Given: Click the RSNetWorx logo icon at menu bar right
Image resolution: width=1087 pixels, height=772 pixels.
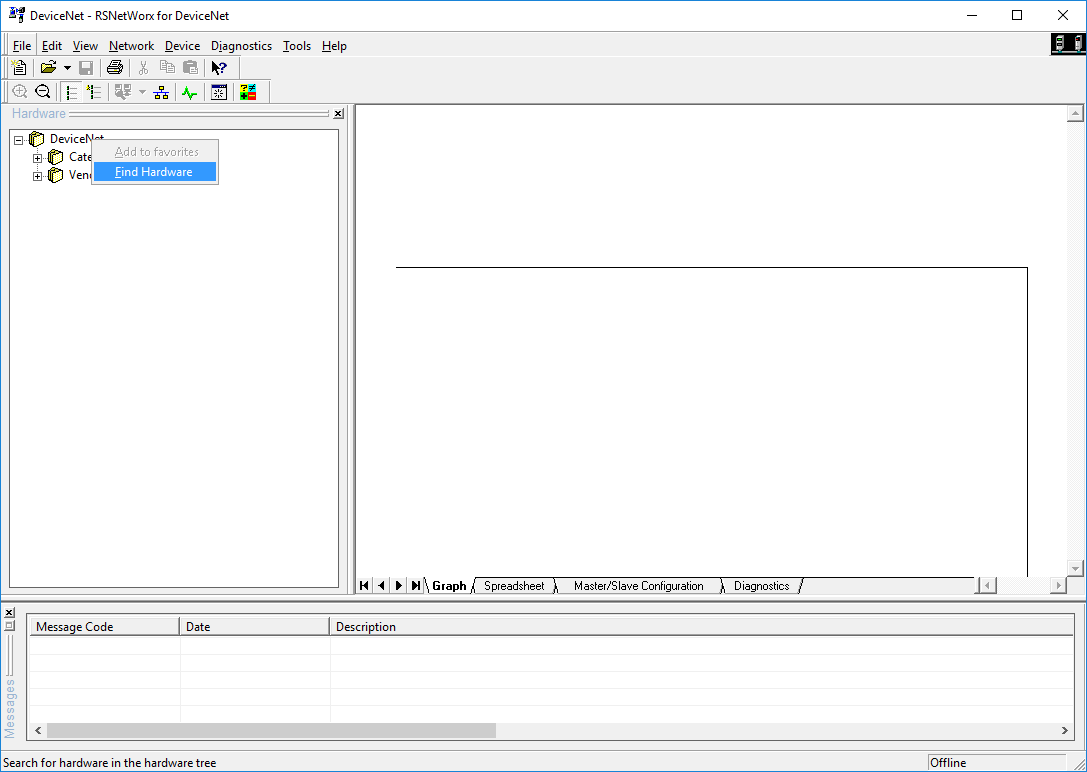Looking at the screenshot, I should pyautogui.click(x=1068, y=44).
